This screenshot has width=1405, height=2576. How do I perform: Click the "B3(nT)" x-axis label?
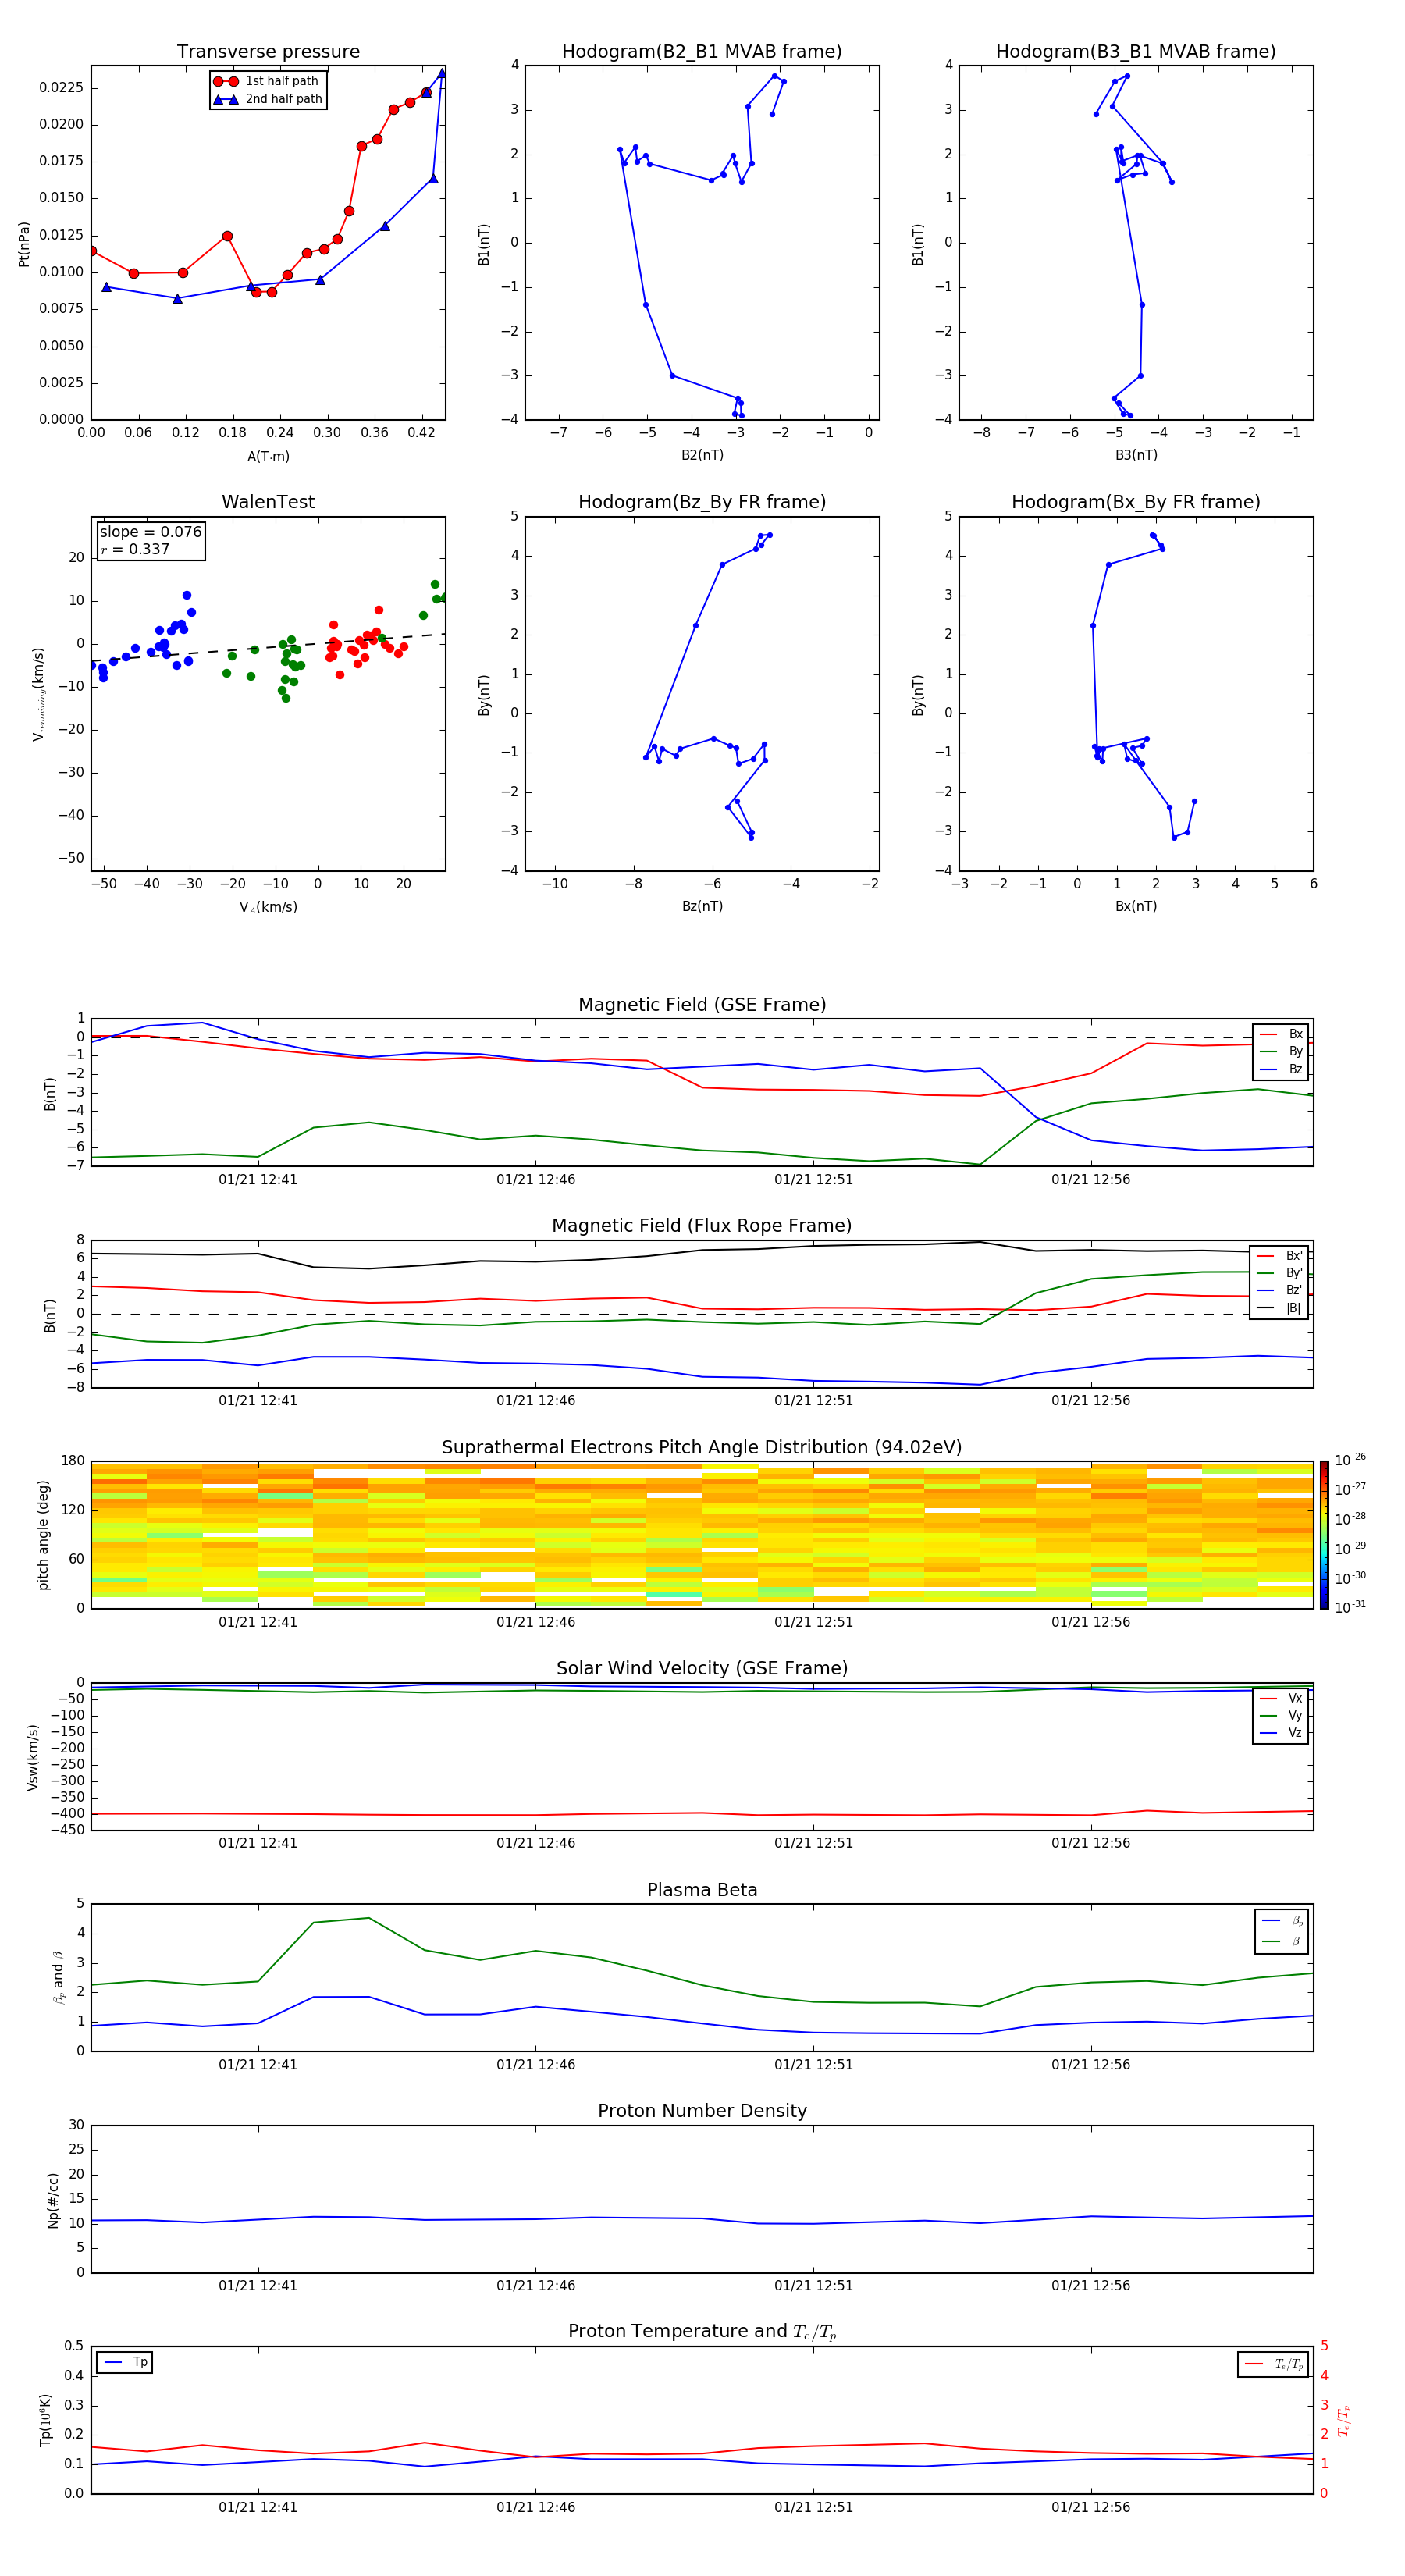pyautogui.click(x=1136, y=456)
